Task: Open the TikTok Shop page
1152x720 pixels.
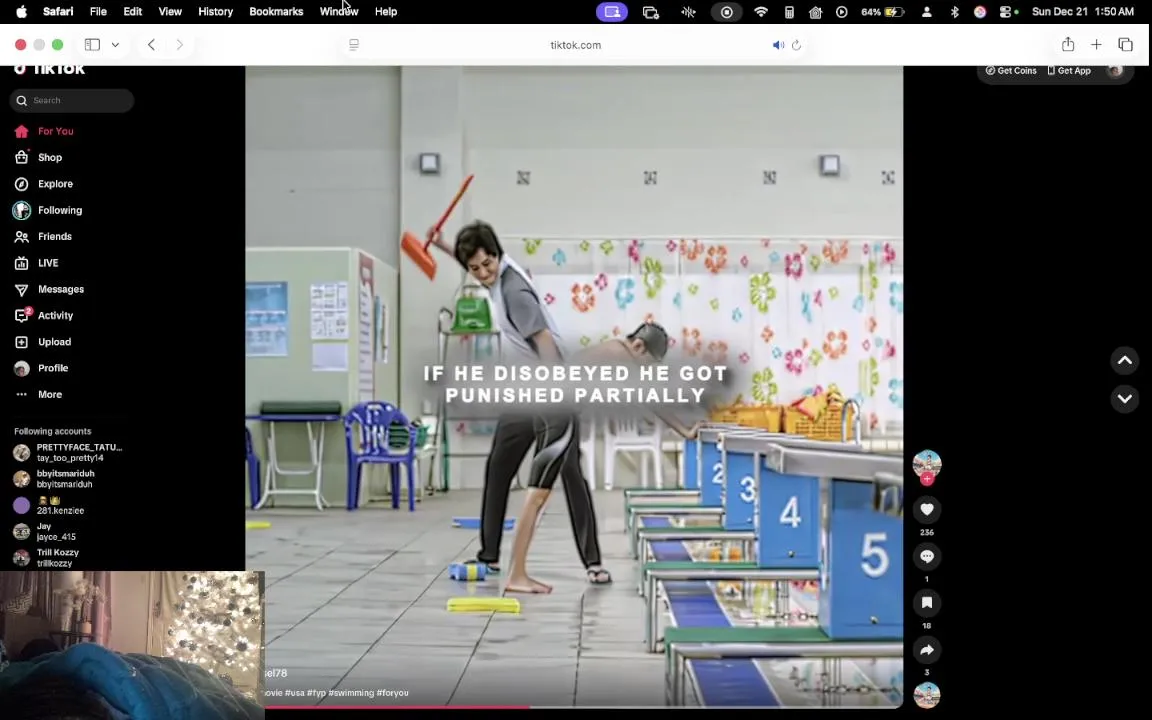Action: click(x=38, y=158)
